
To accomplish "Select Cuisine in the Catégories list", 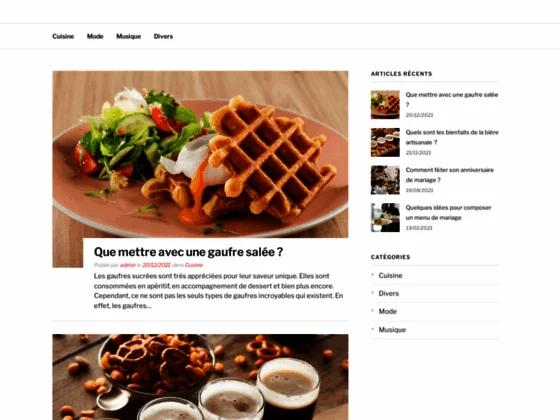I will 390,275.
